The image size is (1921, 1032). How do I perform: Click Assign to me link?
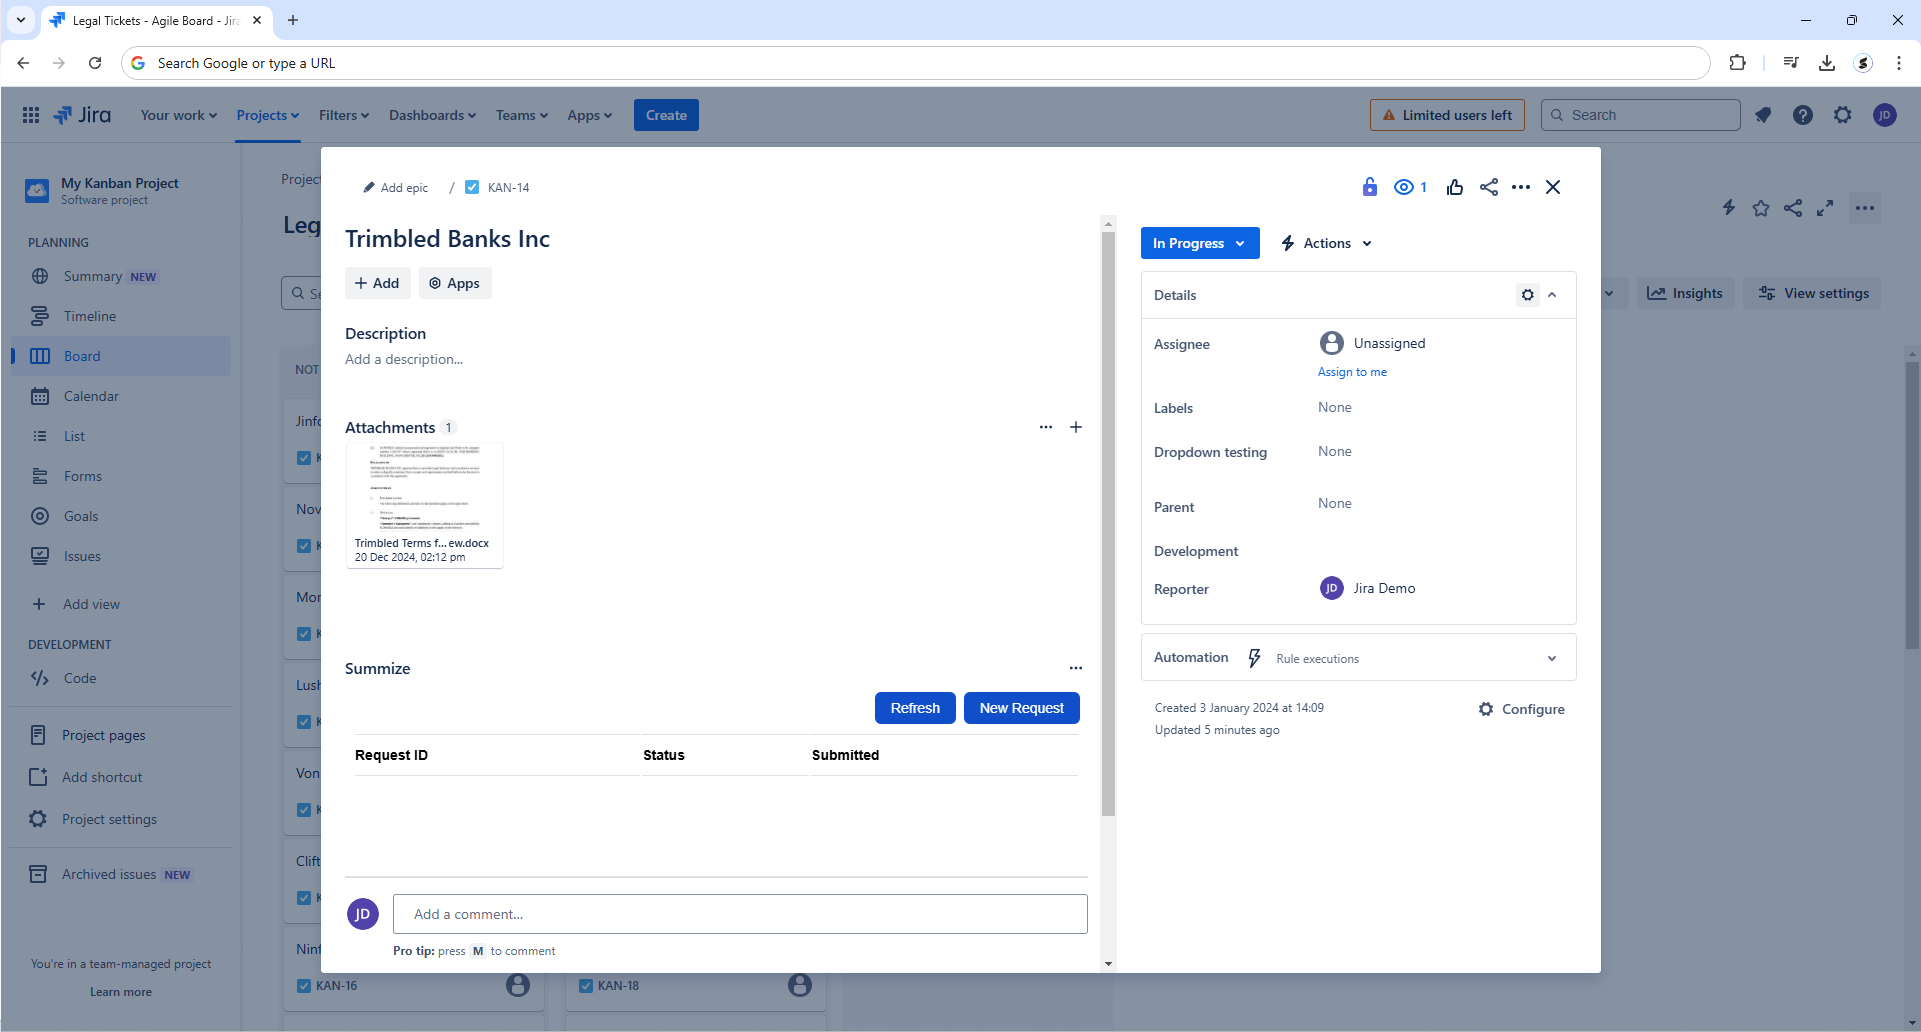click(1352, 372)
